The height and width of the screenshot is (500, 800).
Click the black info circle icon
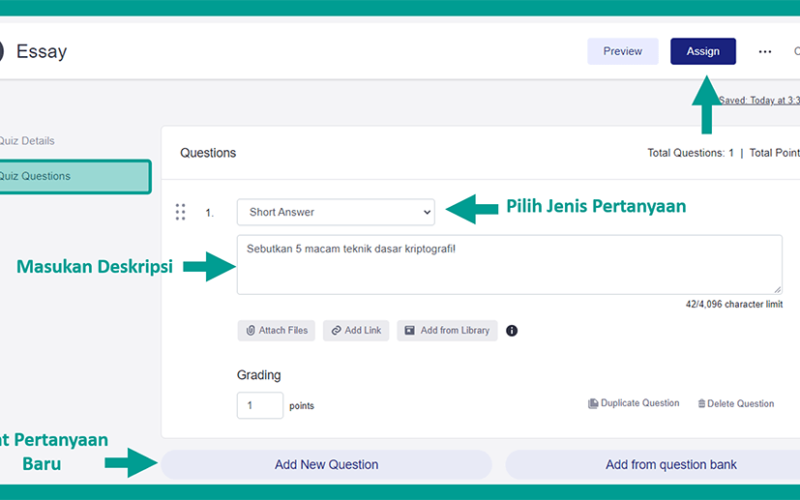[x=511, y=331]
